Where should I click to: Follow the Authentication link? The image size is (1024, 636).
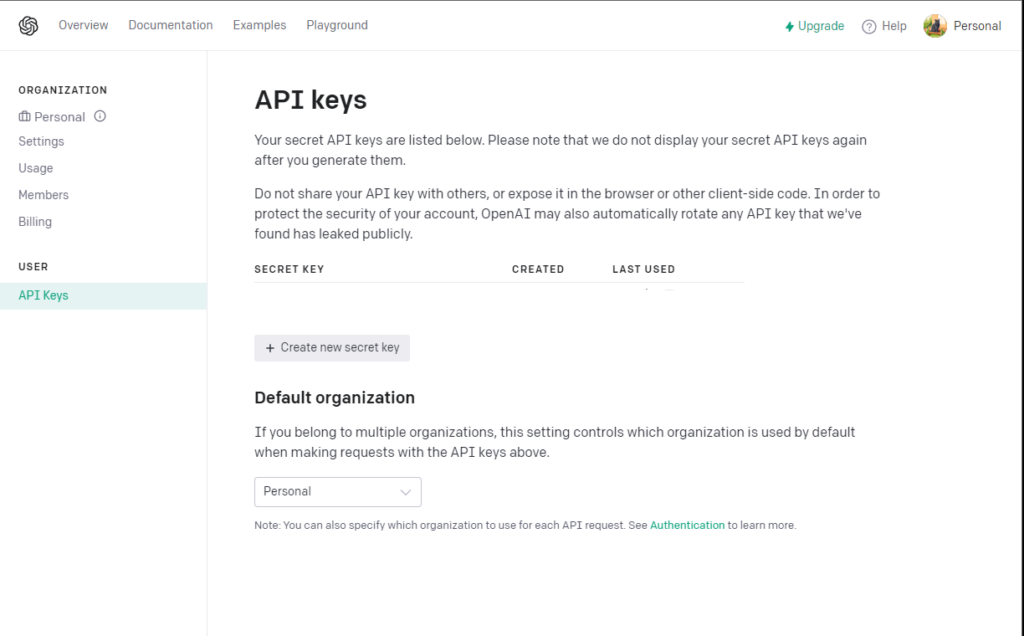[687, 525]
